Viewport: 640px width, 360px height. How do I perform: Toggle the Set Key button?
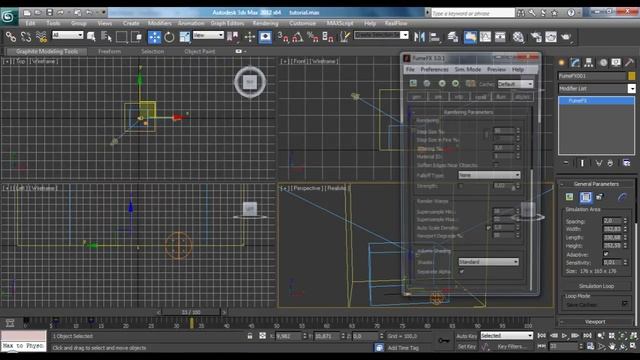pos(467,347)
